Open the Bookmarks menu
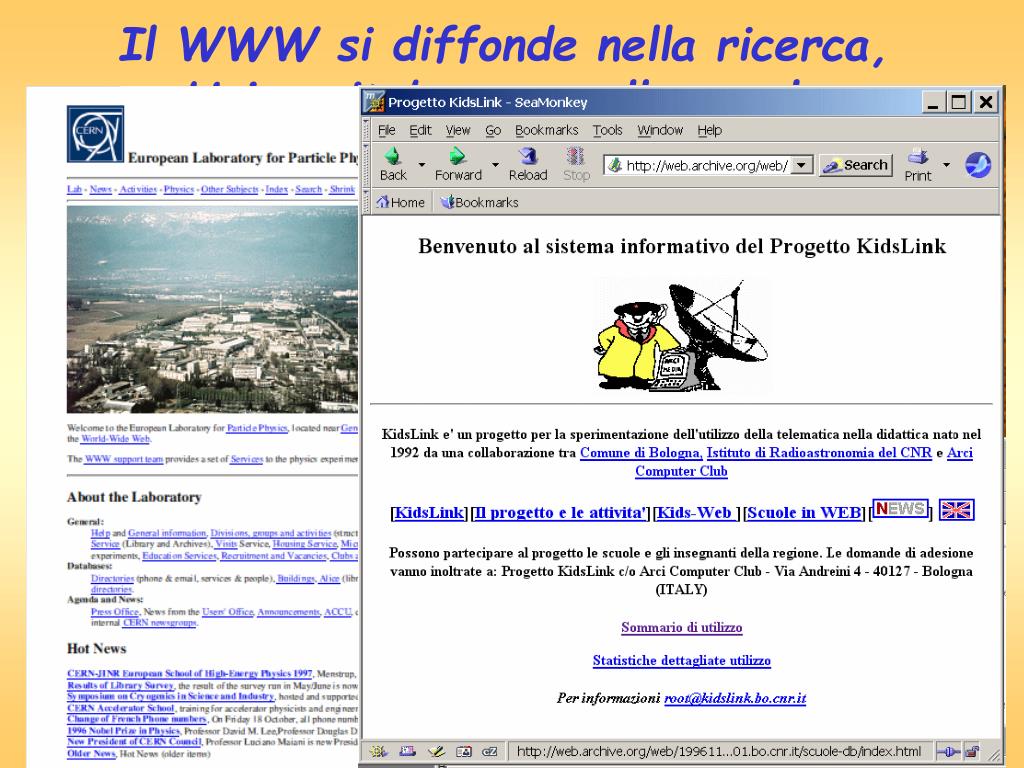This screenshot has height=768, width=1024. (x=547, y=130)
